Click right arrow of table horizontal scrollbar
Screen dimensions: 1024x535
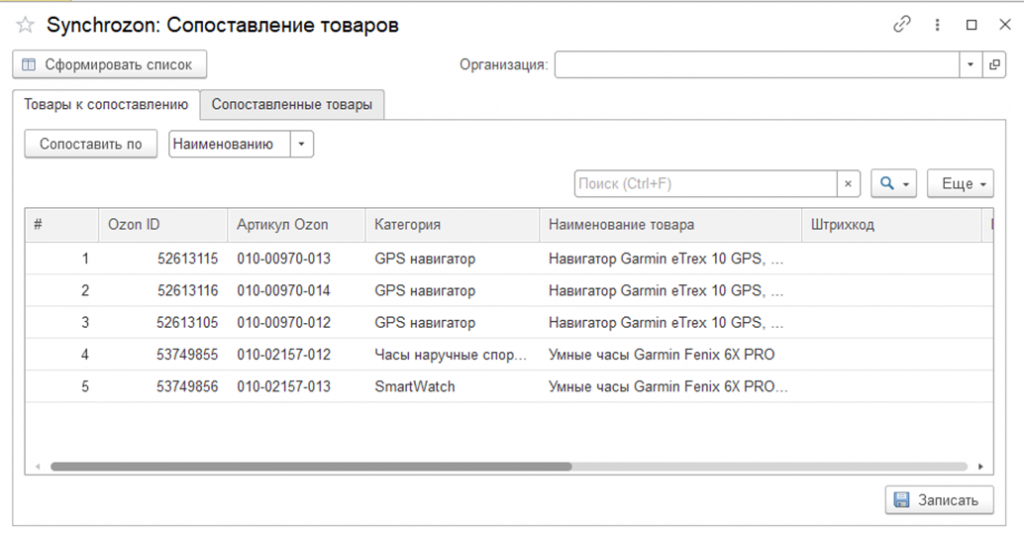point(980,466)
